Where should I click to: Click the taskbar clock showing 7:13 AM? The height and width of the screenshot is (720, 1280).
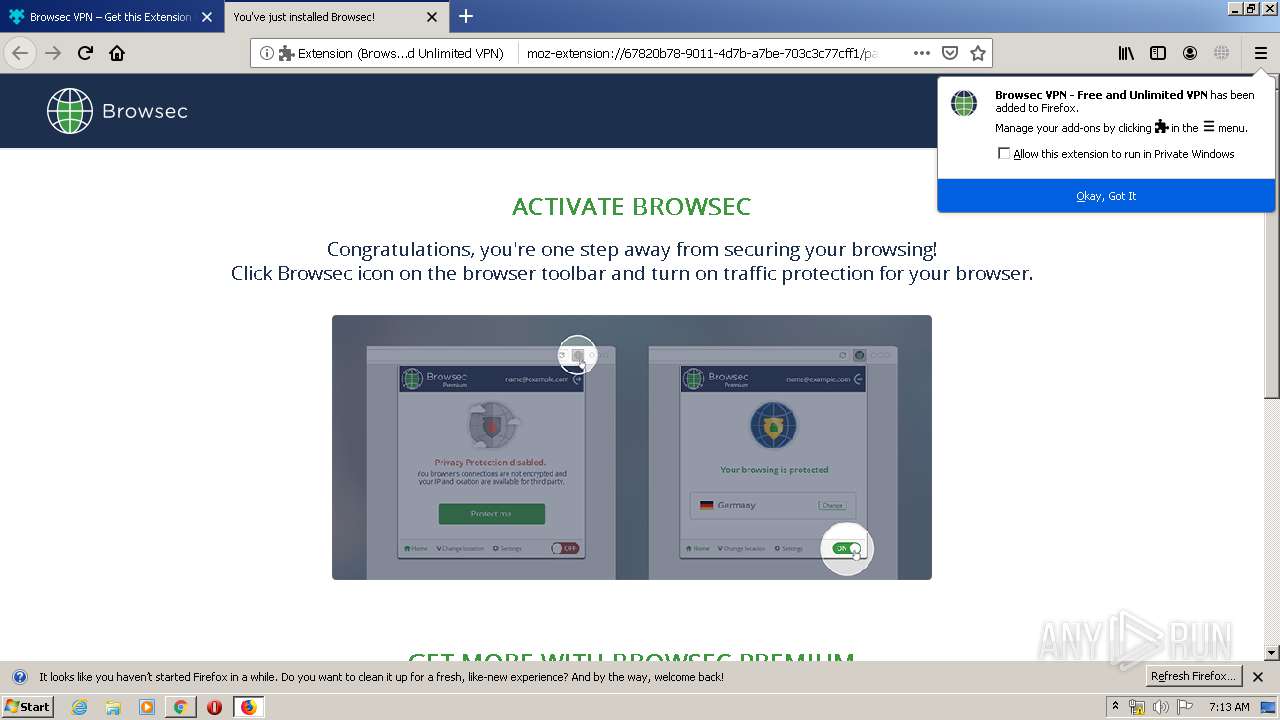1229,707
